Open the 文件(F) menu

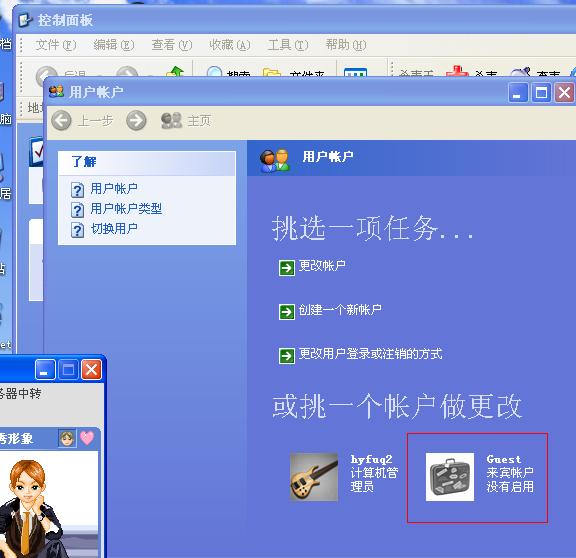coord(55,45)
